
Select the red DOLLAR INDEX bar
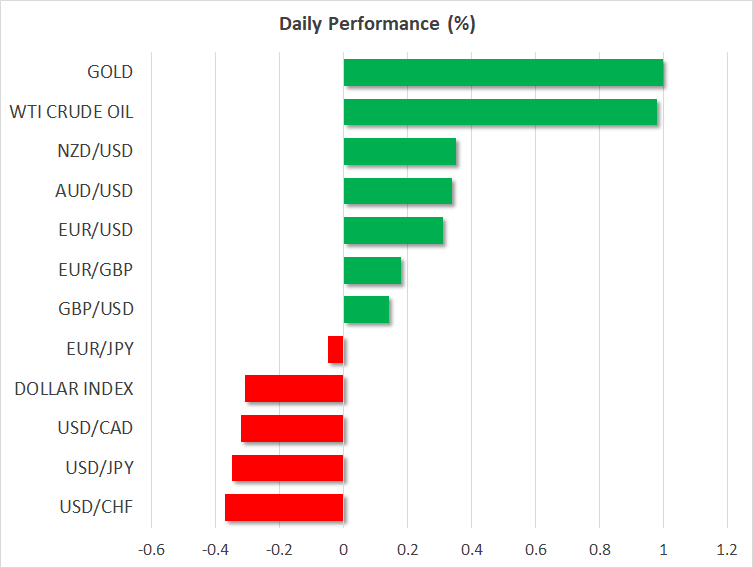tap(294, 388)
